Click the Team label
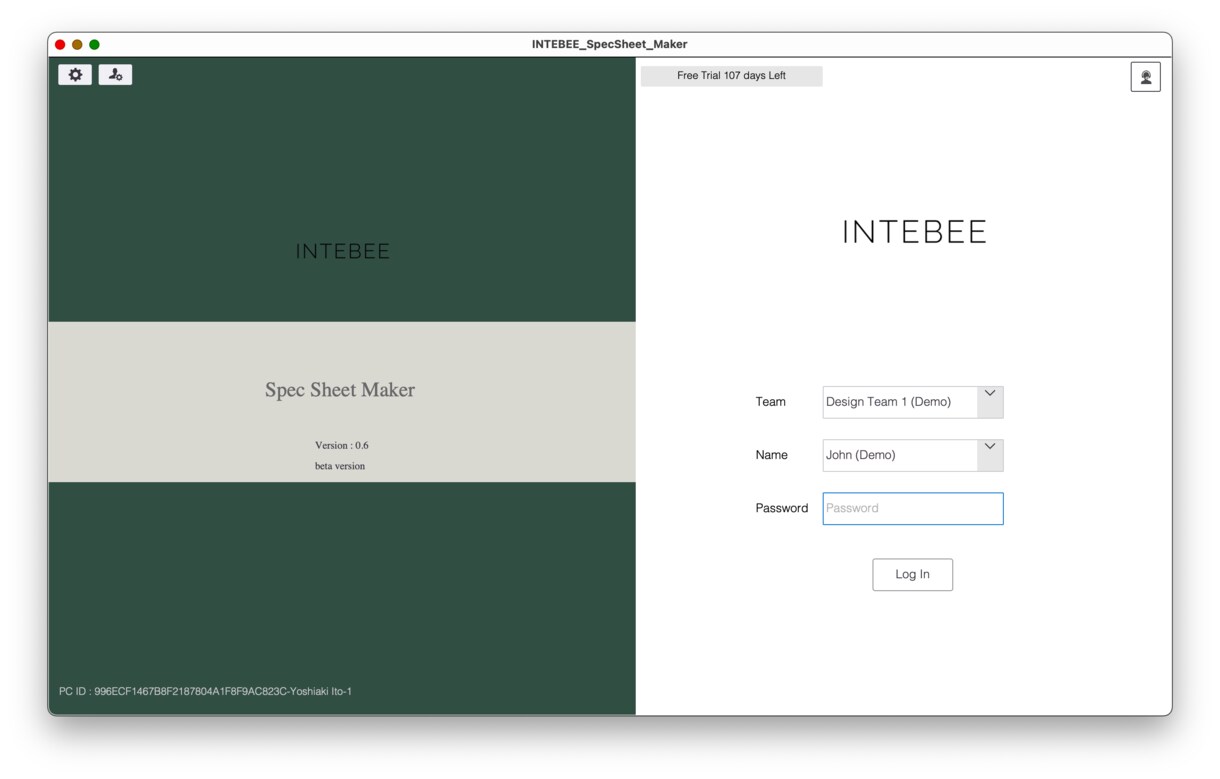The height and width of the screenshot is (779, 1220). (x=771, y=402)
